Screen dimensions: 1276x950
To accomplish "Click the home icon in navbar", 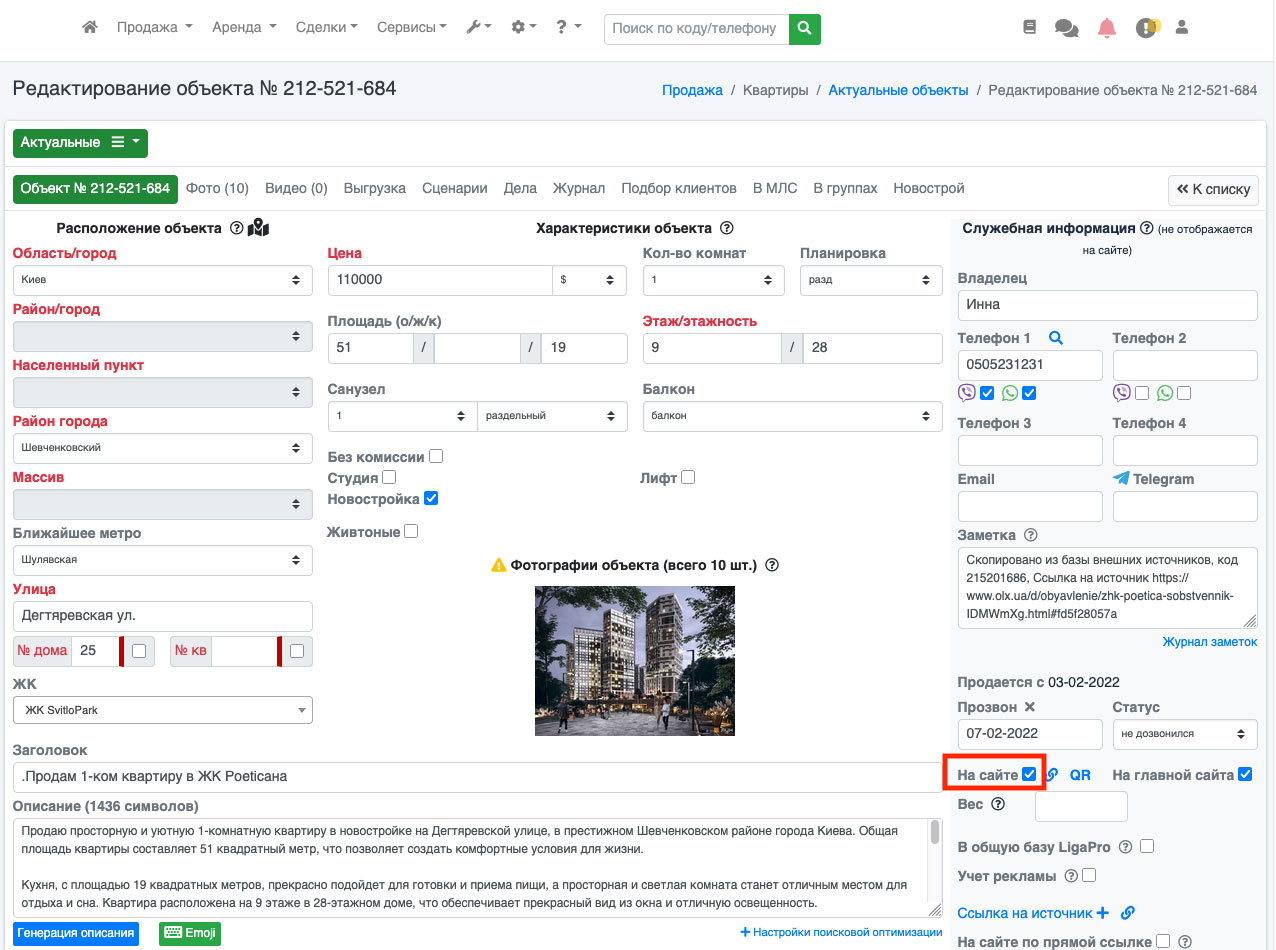I will tap(90, 28).
